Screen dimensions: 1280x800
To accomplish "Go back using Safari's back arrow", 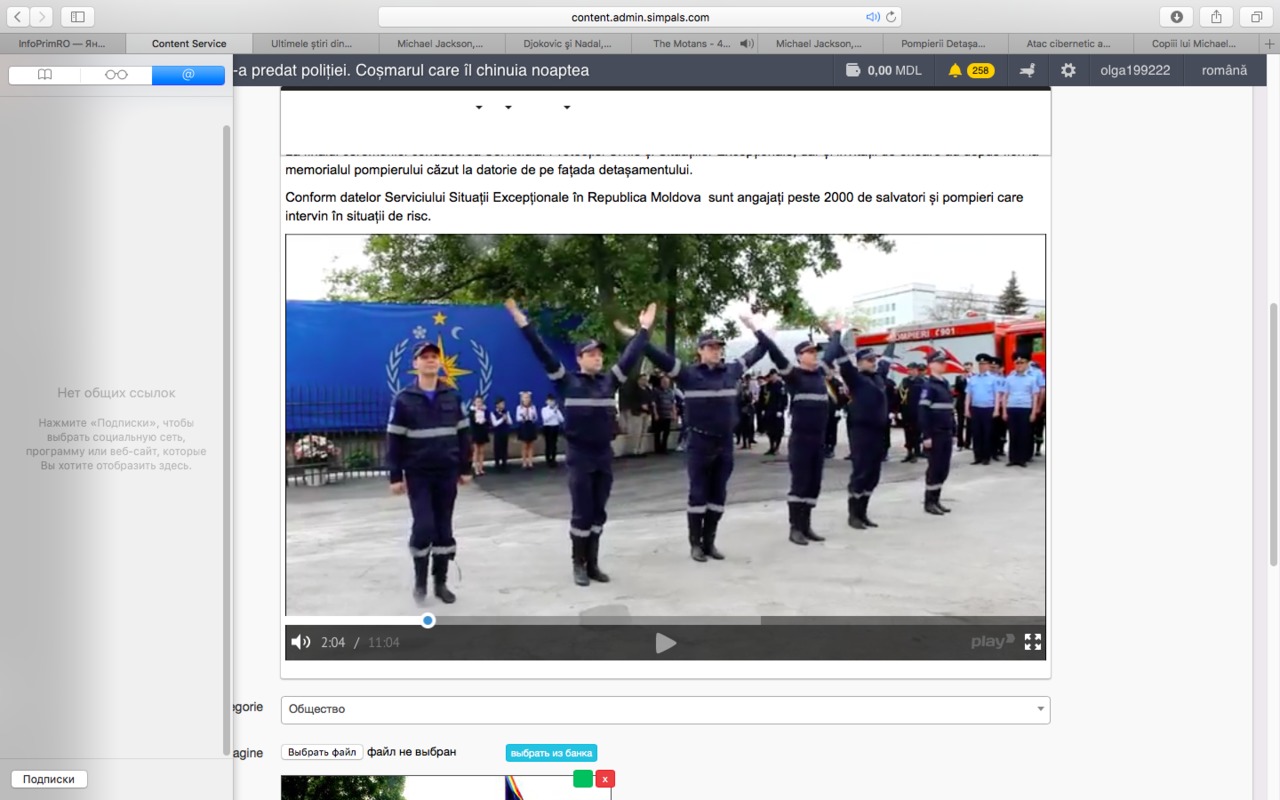I will point(18,16).
